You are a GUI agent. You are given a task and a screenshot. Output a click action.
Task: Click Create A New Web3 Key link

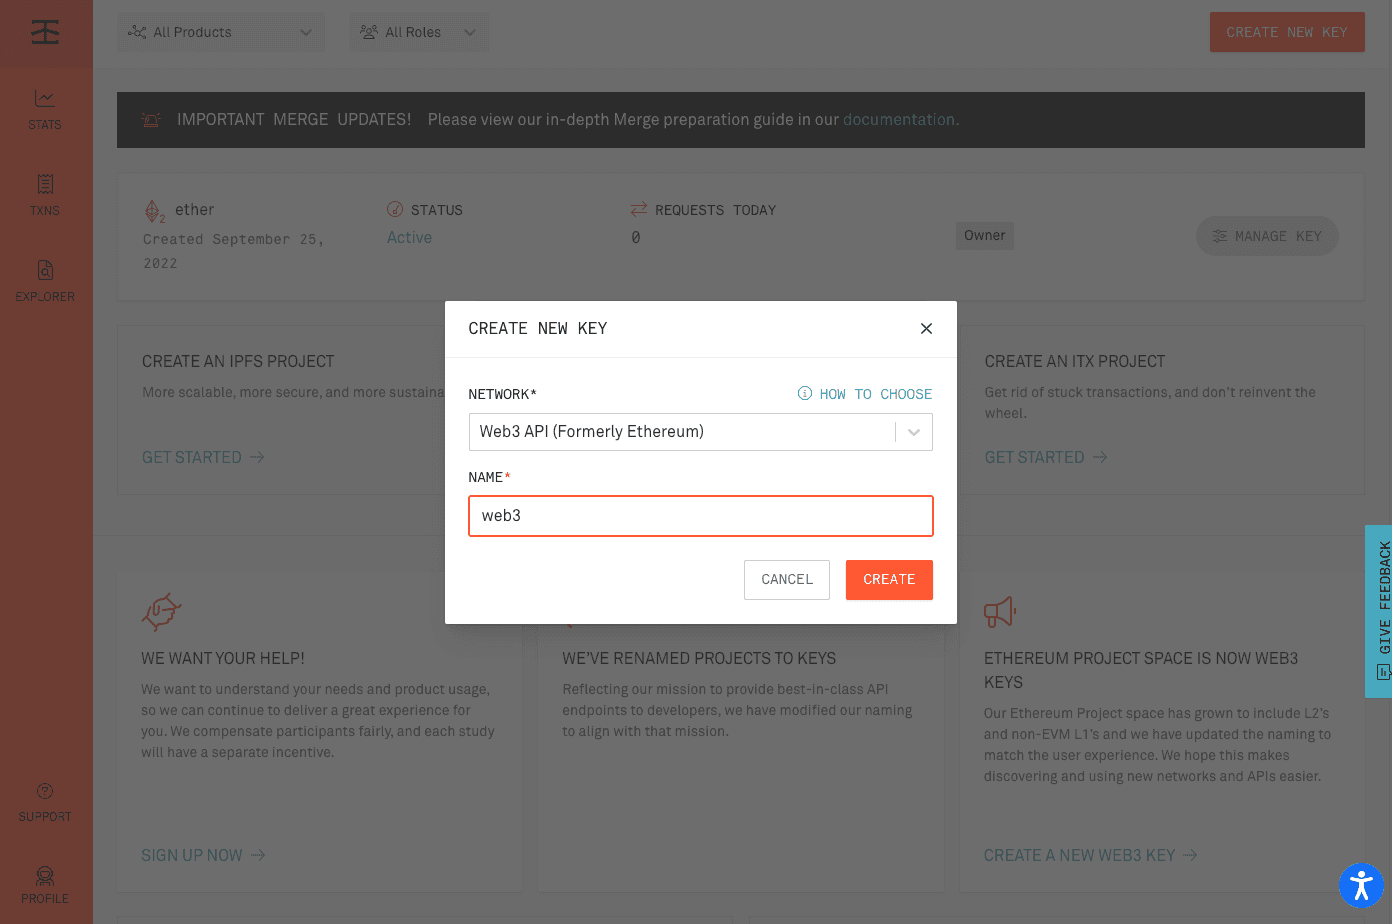[1090, 855]
